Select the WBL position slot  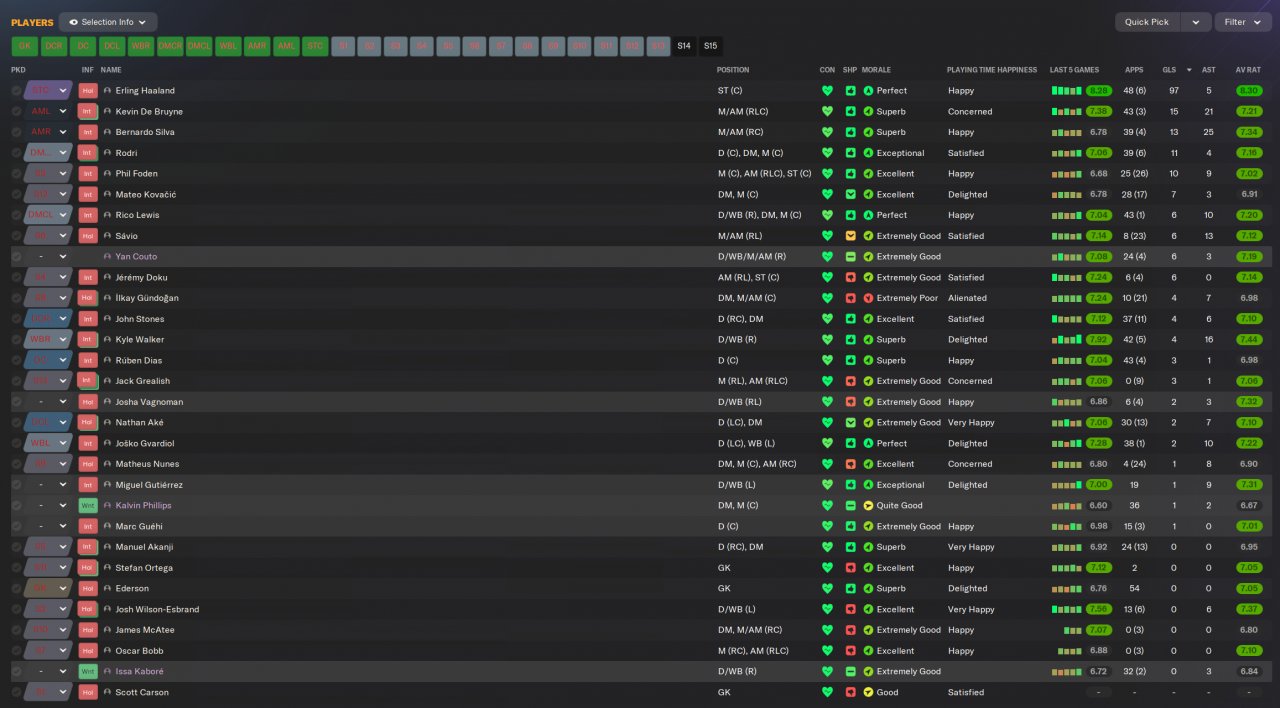click(228, 46)
